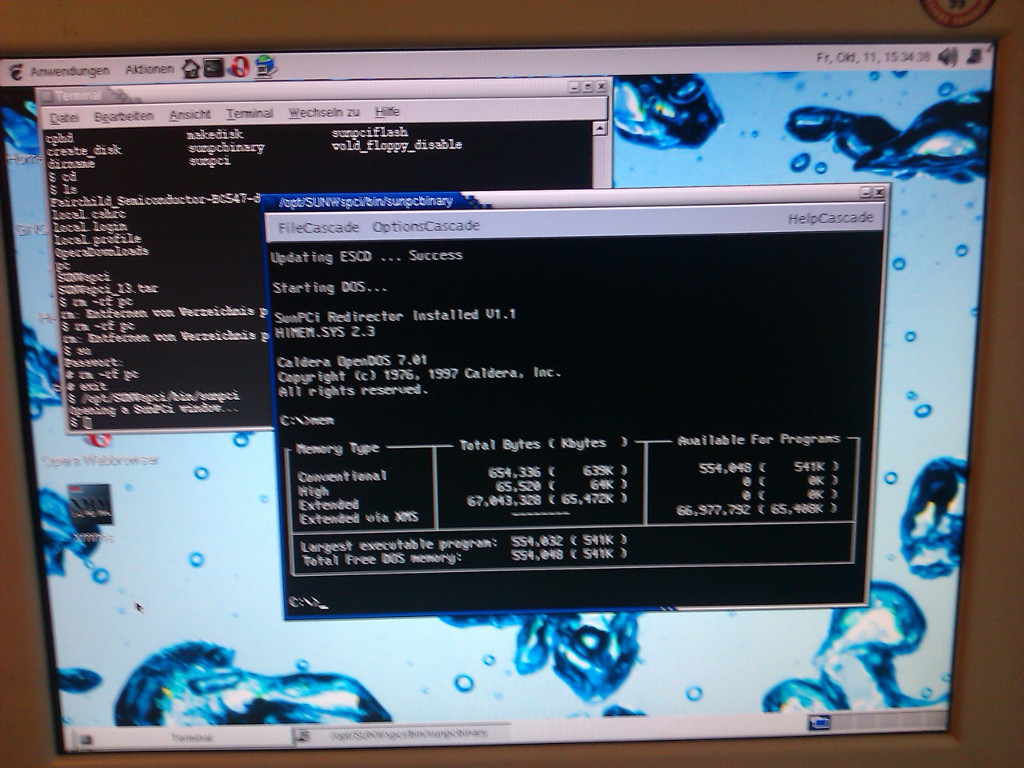Select the Opera Webbrowser desktop icon

click(x=100, y=451)
